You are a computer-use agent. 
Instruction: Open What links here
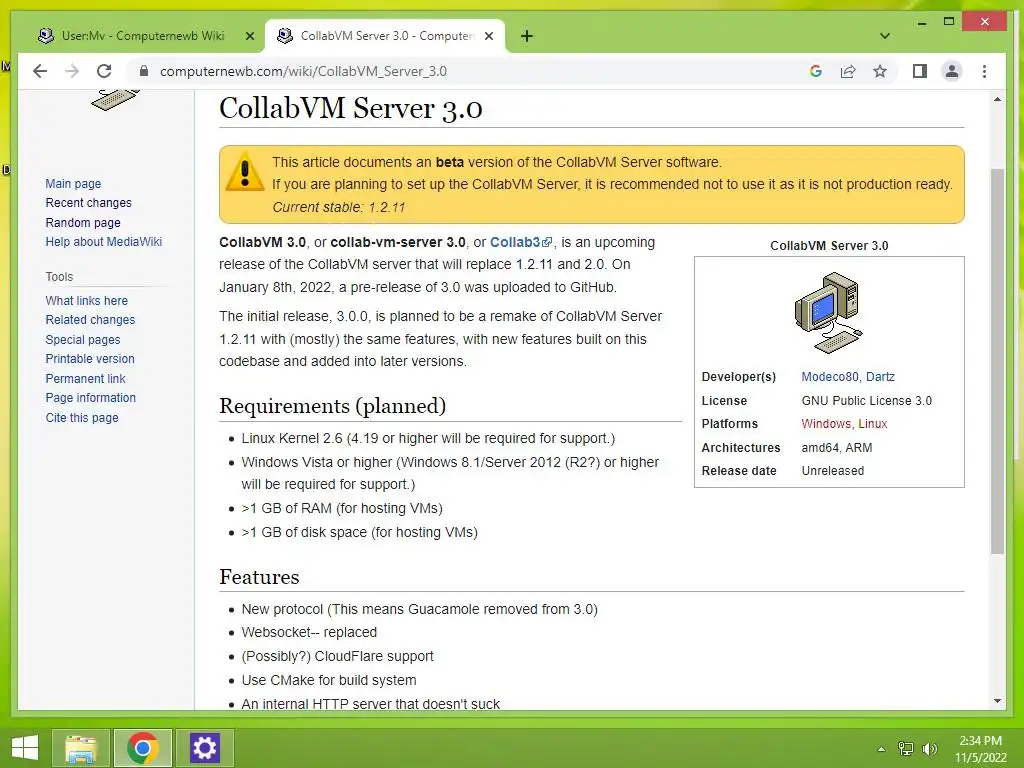86,300
